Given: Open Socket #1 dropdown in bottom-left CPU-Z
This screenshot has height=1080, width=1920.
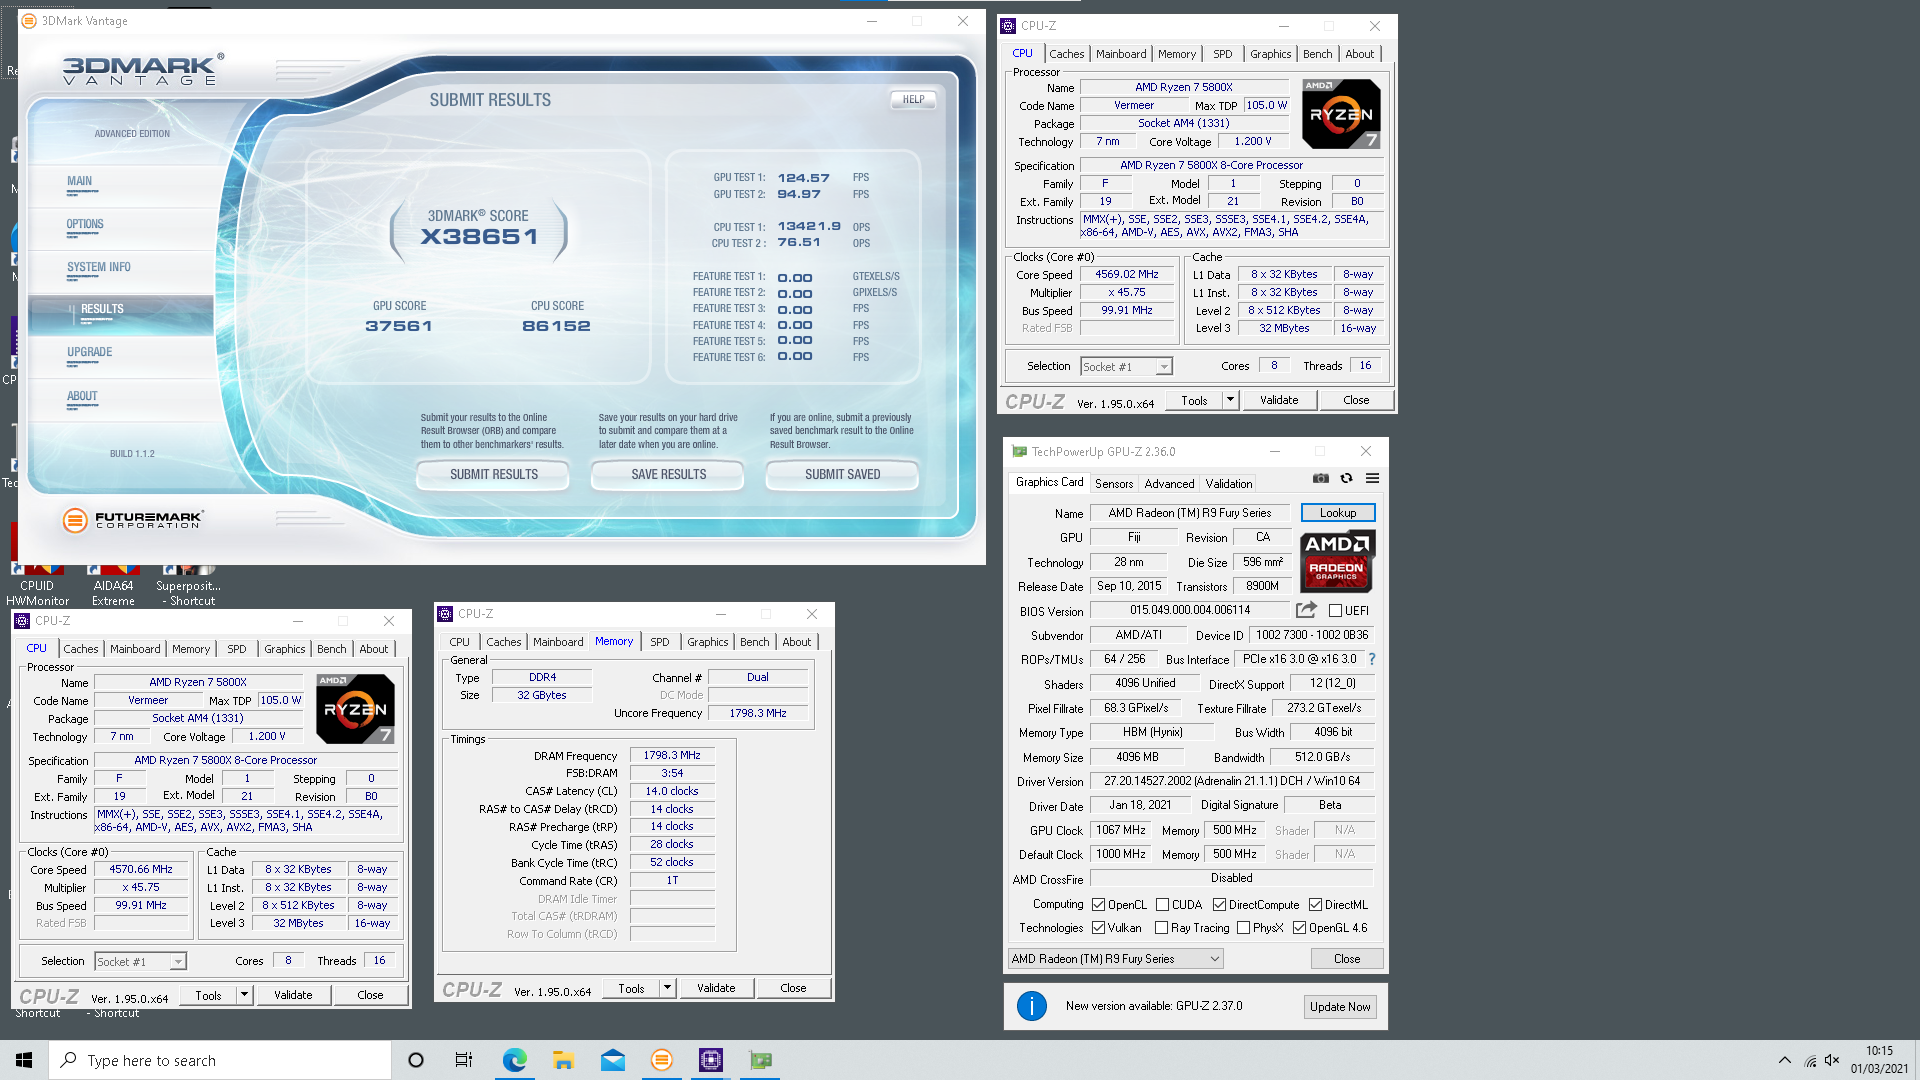Looking at the screenshot, I should [140, 962].
